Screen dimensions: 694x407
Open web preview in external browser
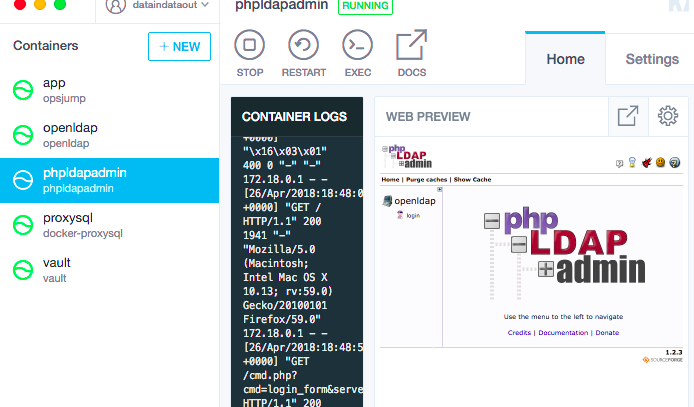tap(627, 117)
